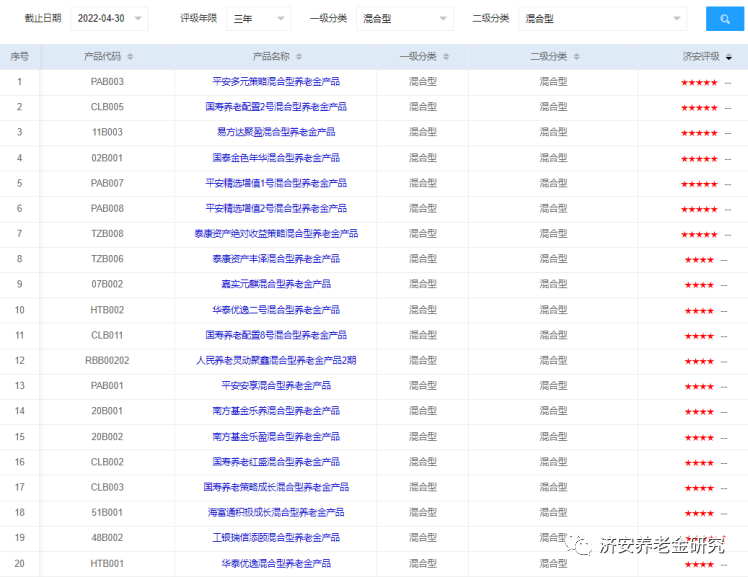Viewport: 748px width, 577px height.
Task: Sort by 产品名称 column arrows
Action: tap(299, 57)
